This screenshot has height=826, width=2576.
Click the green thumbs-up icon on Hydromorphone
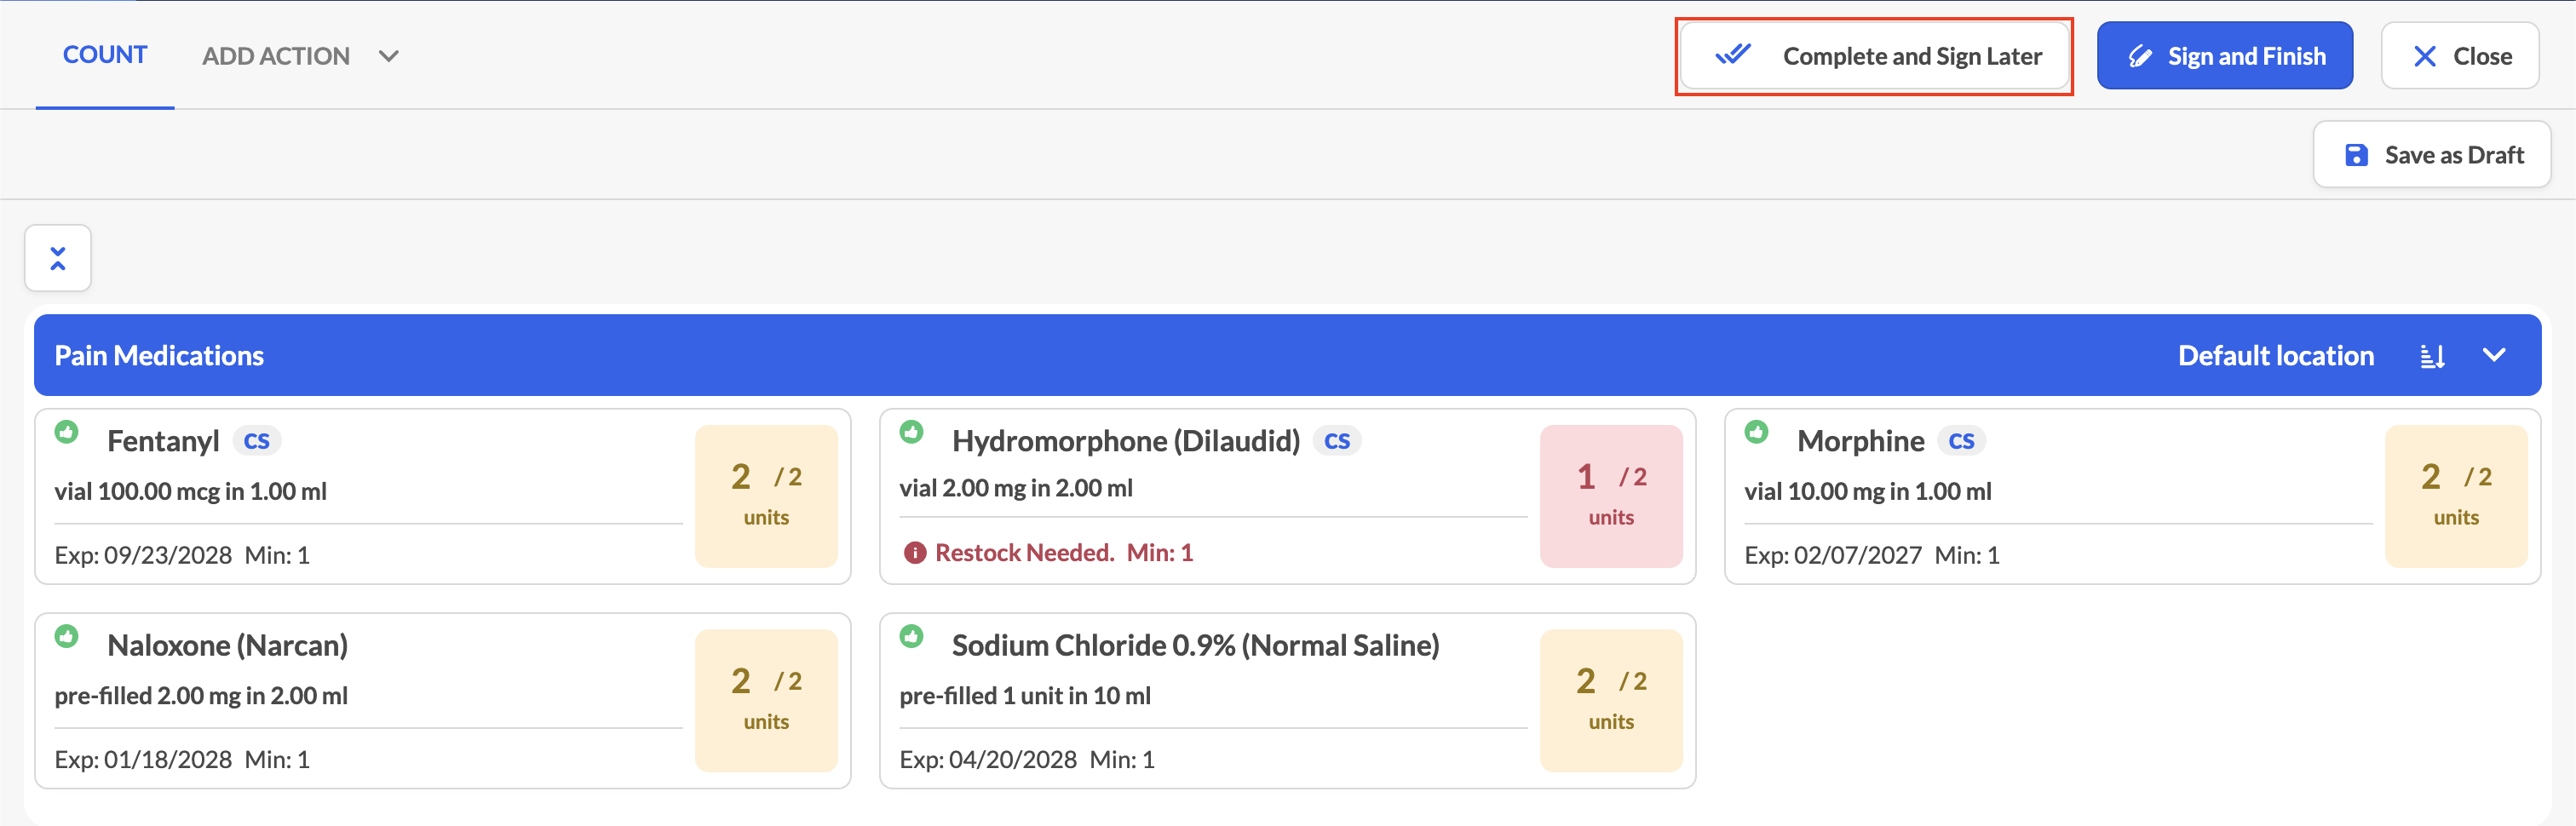[x=911, y=432]
